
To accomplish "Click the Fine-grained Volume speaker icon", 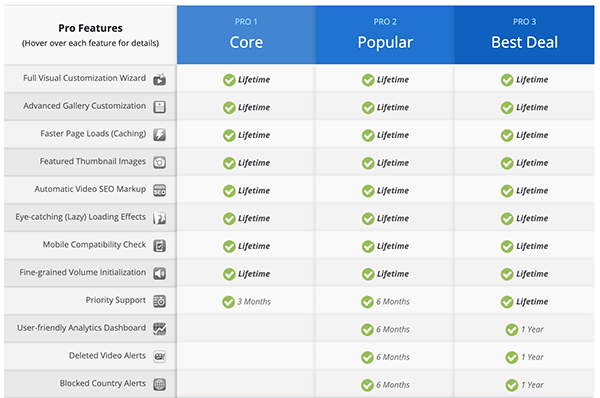I will tap(160, 274).
